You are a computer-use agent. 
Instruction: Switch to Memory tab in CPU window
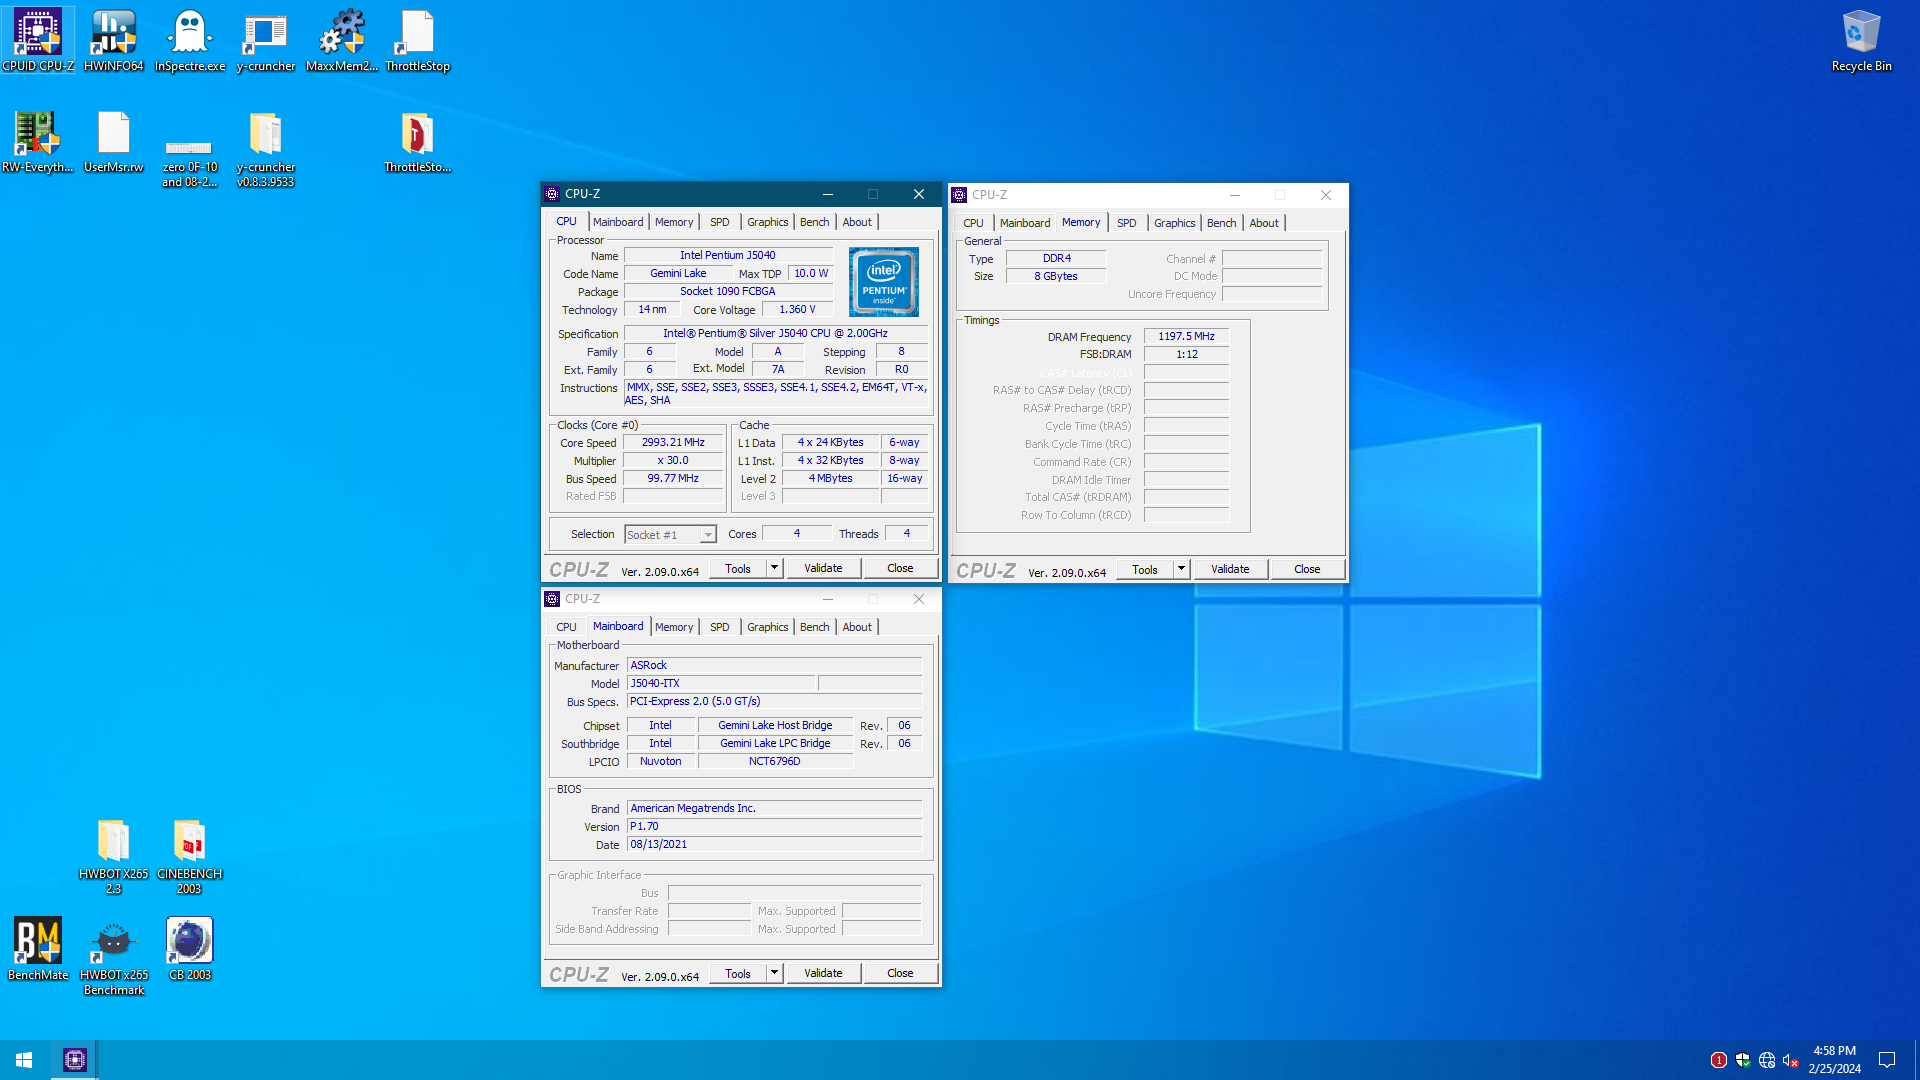click(x=674, y=222)
